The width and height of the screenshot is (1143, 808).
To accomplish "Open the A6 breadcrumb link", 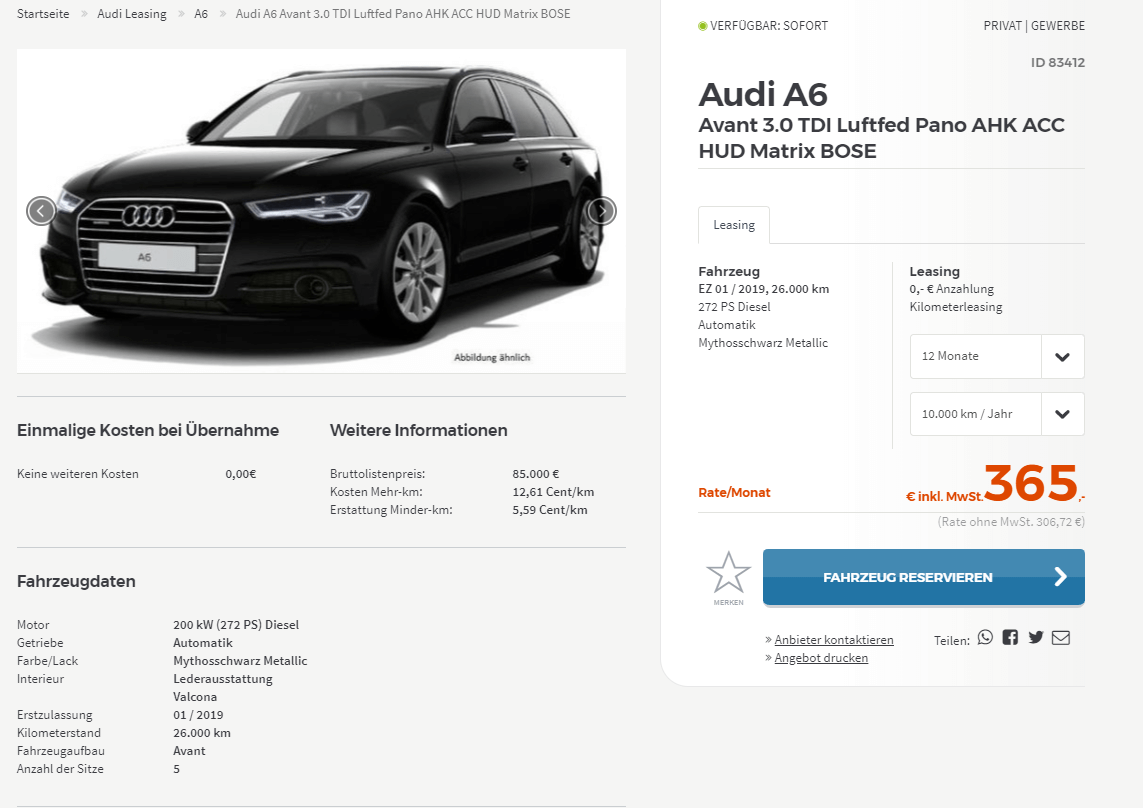I will (x=201, y=14).
